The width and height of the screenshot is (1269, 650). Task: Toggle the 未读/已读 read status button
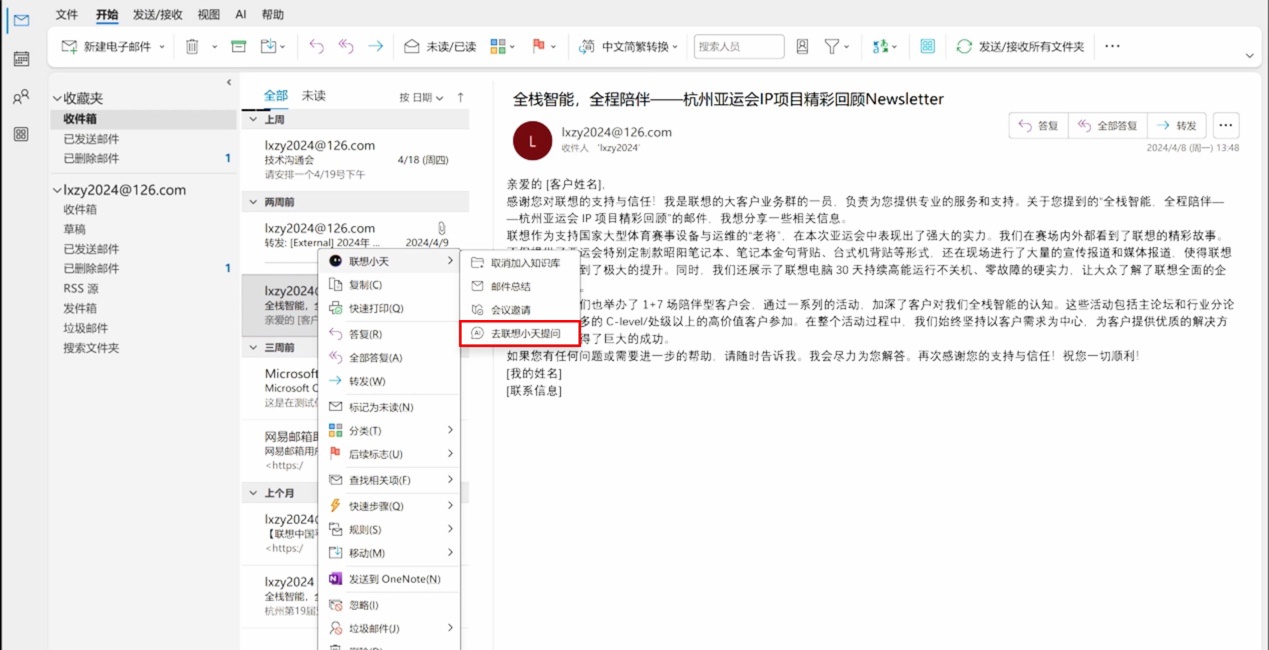coord(439,46)
